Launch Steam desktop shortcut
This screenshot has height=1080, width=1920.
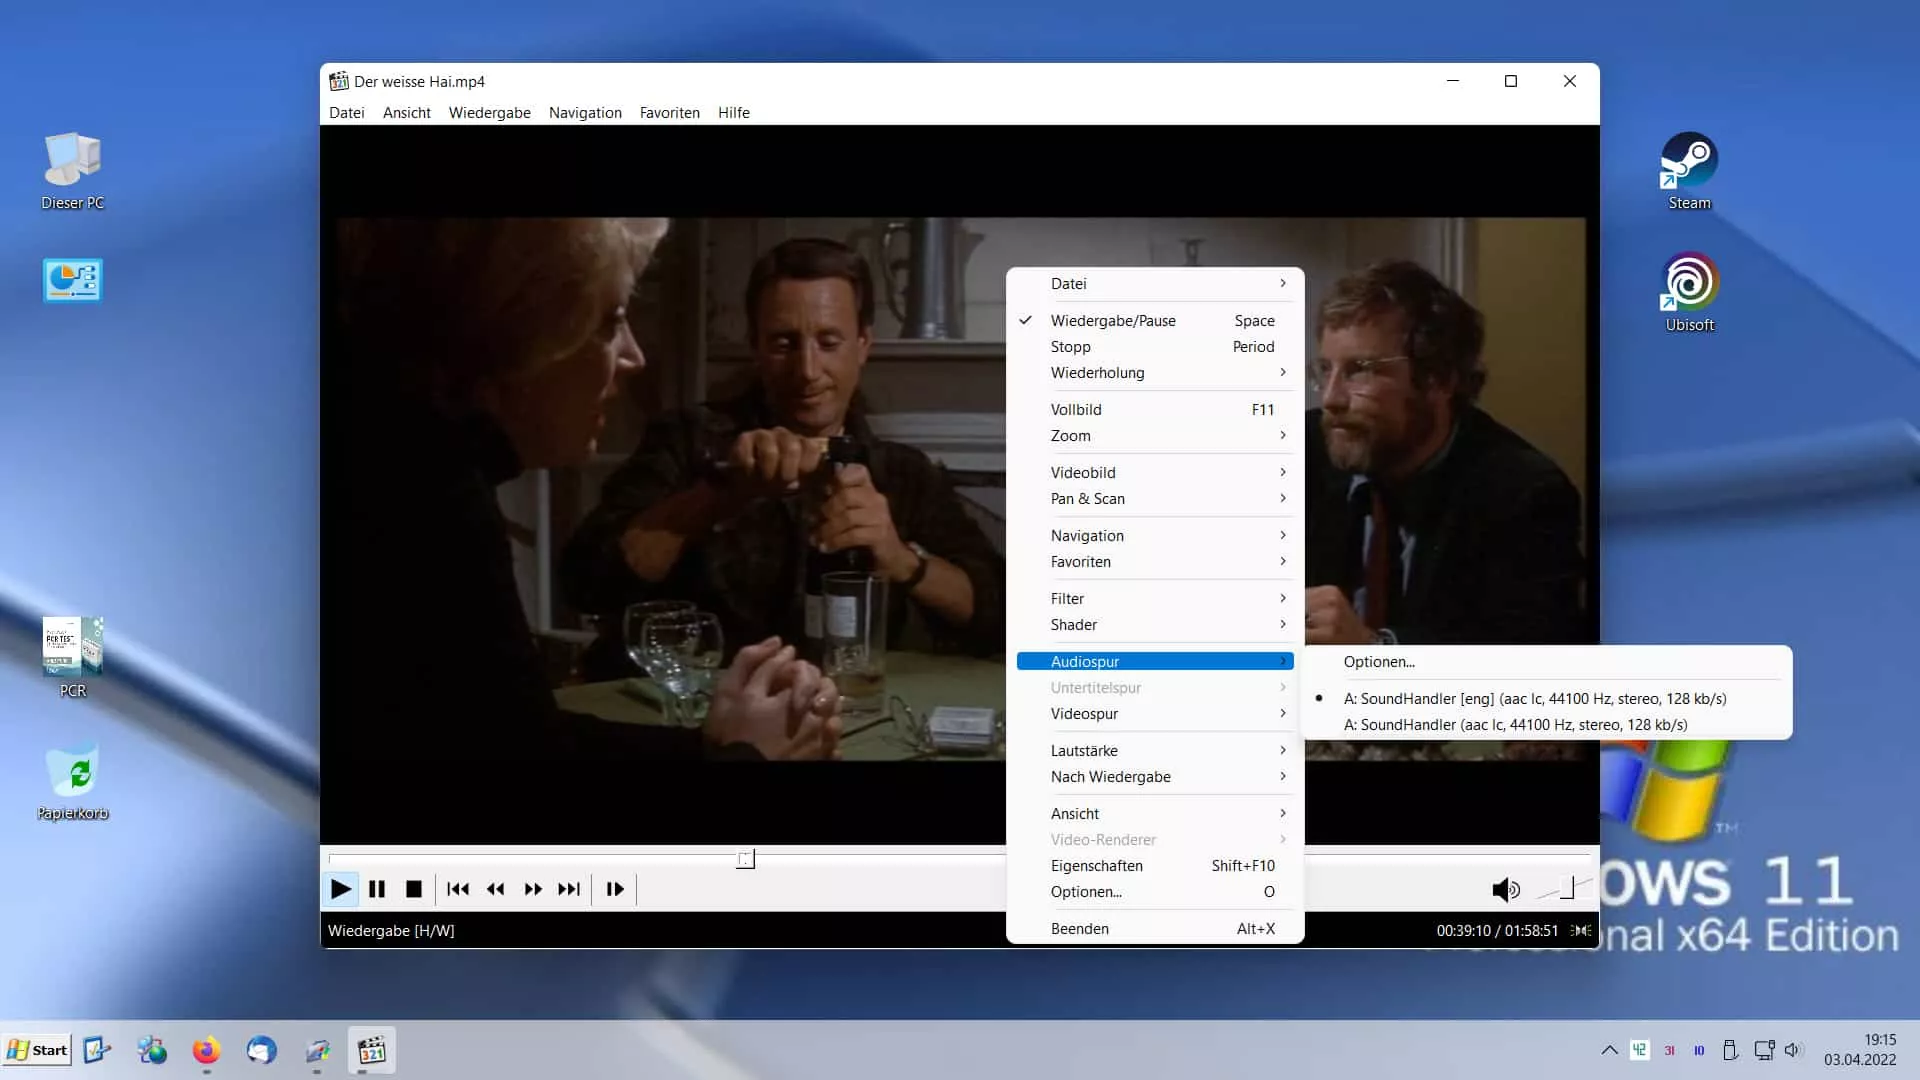1689,171
